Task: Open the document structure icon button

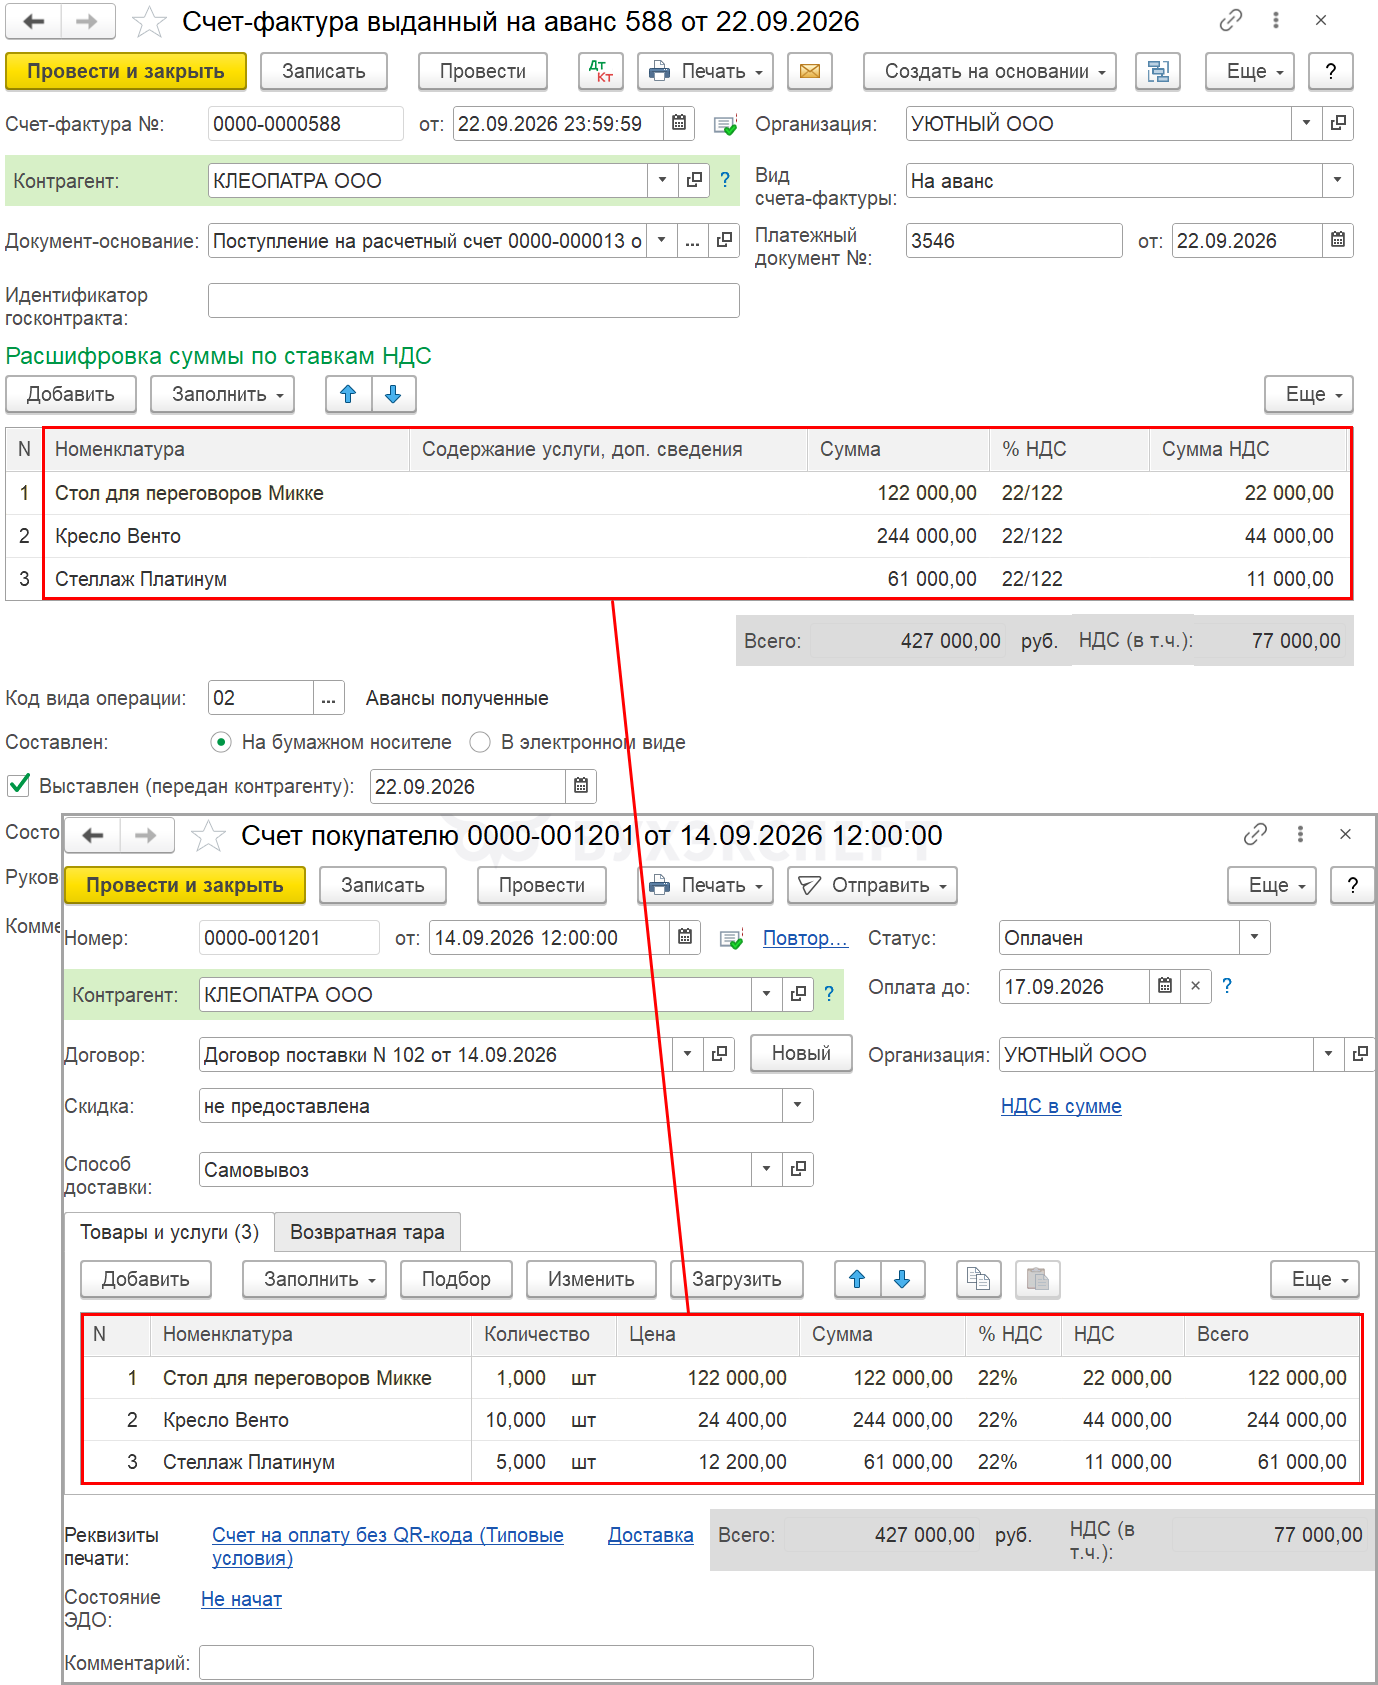Action: coord(1157,71)
